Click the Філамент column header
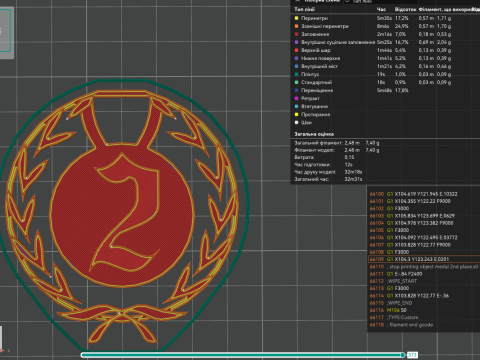Screen dimensions: 480x360 (449, 9)
